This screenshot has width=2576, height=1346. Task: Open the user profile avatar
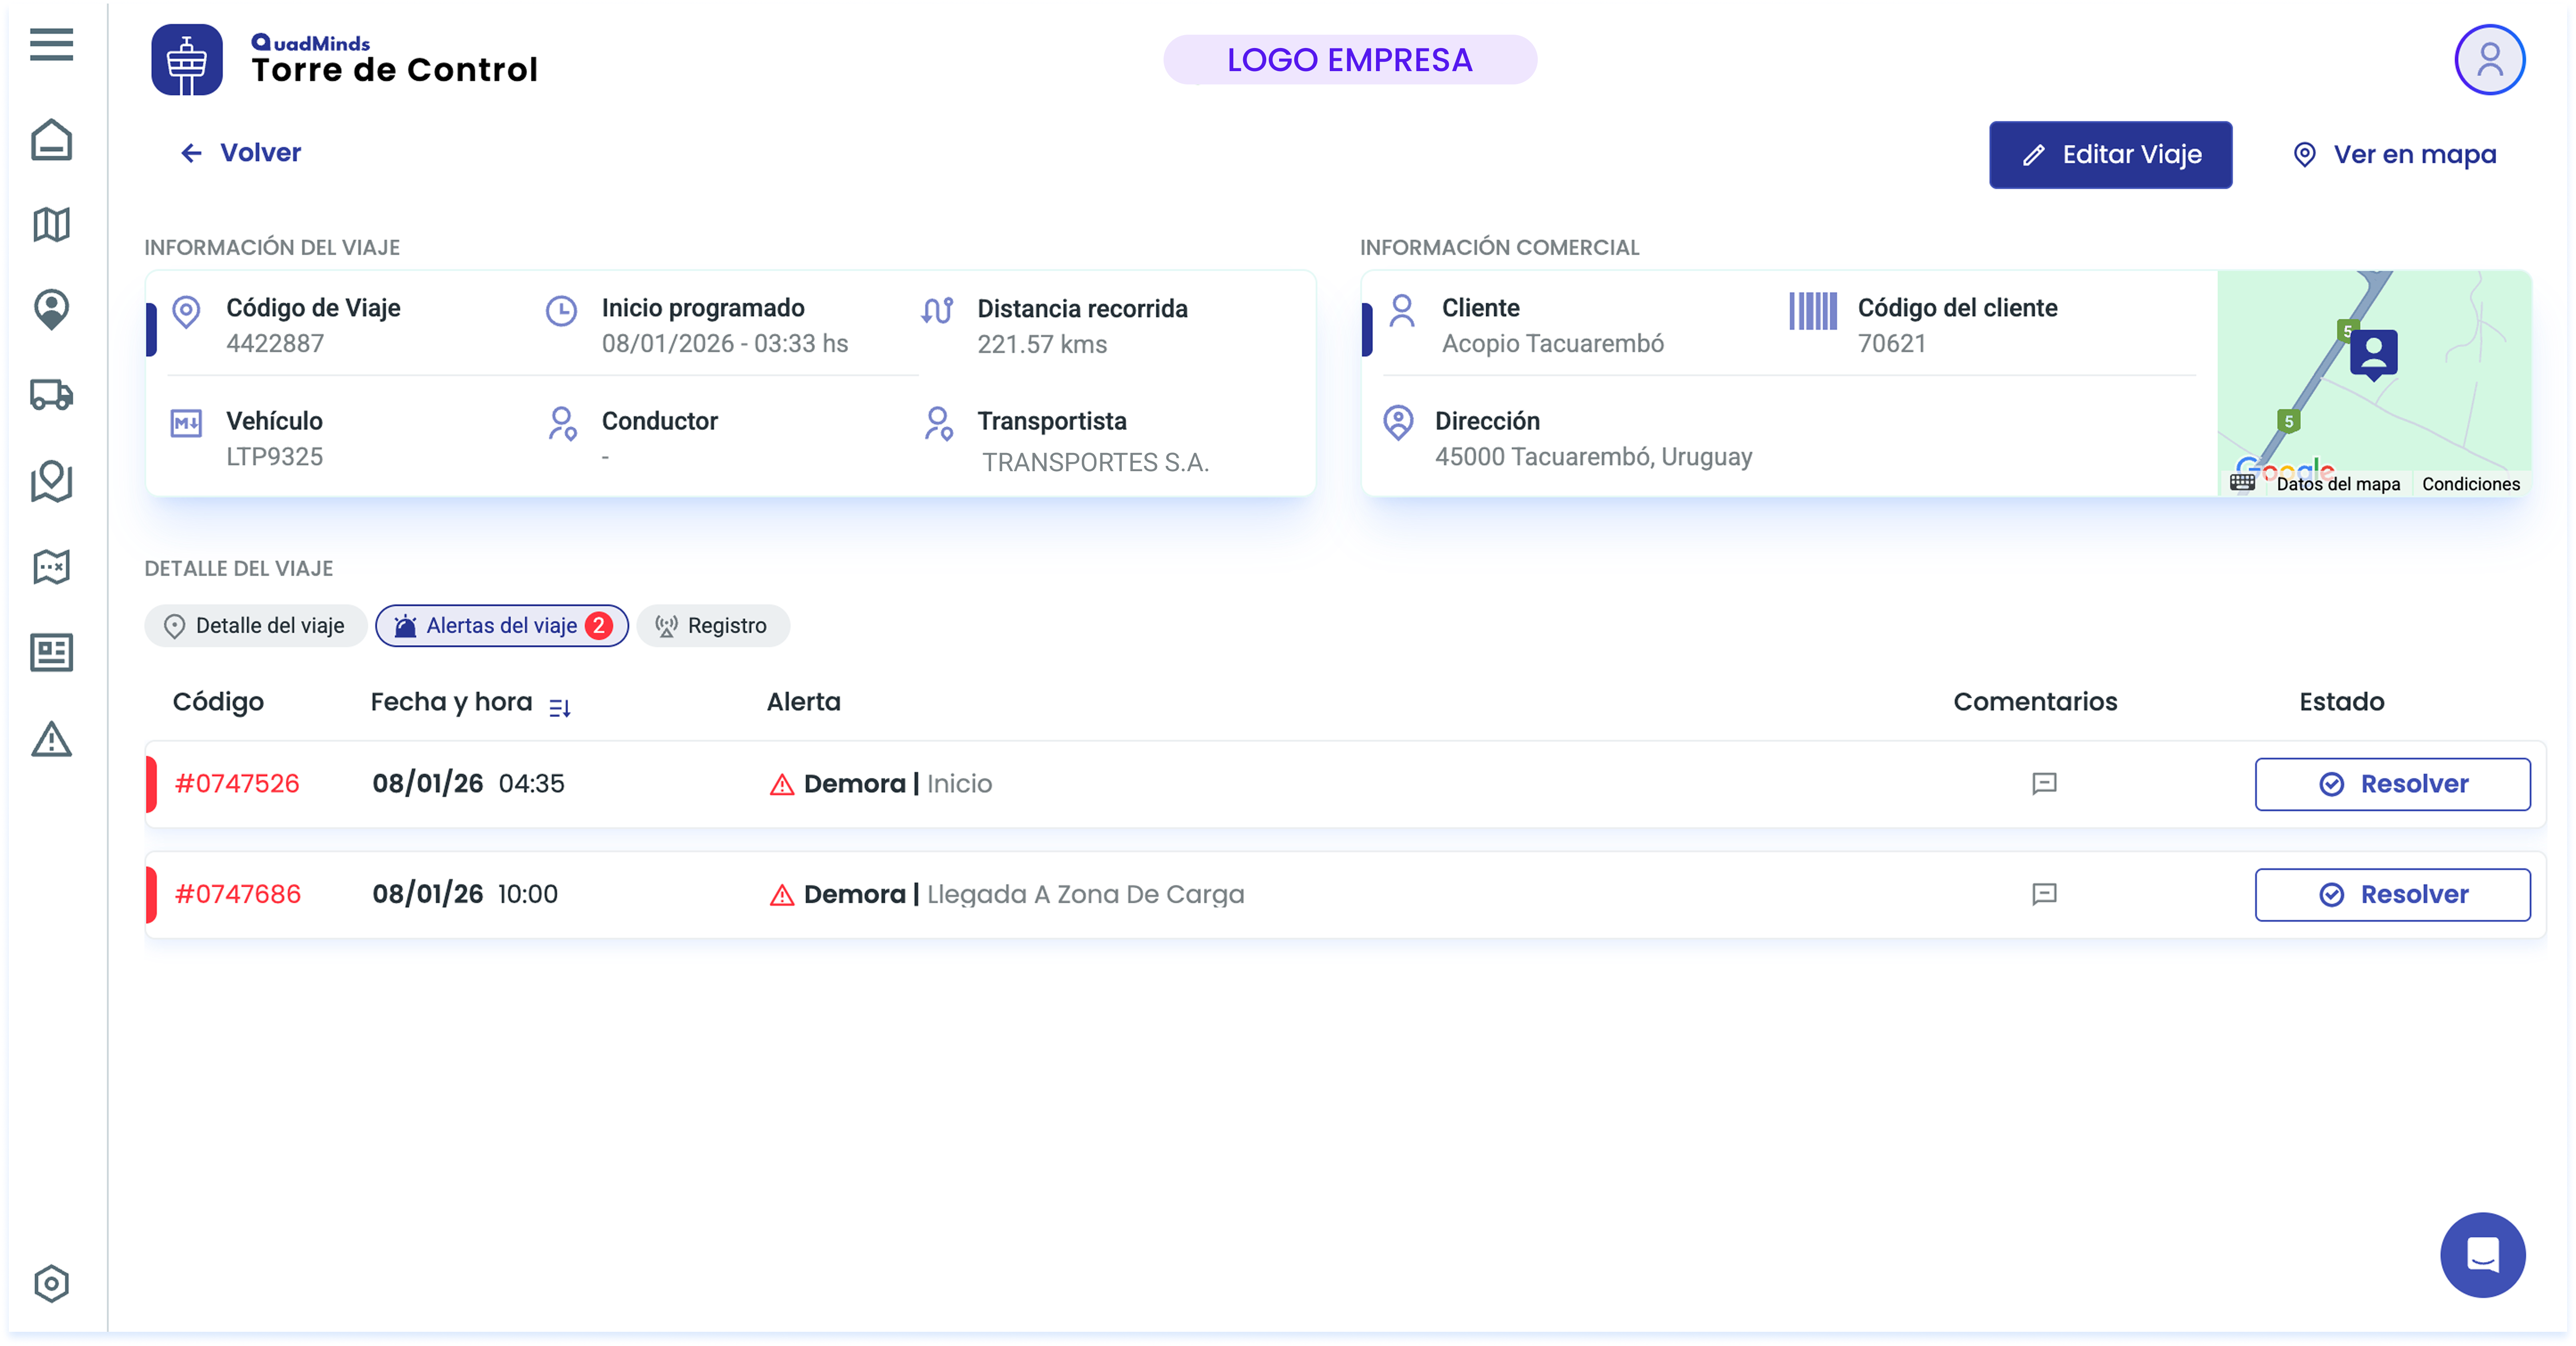[x=2489, y=60]
